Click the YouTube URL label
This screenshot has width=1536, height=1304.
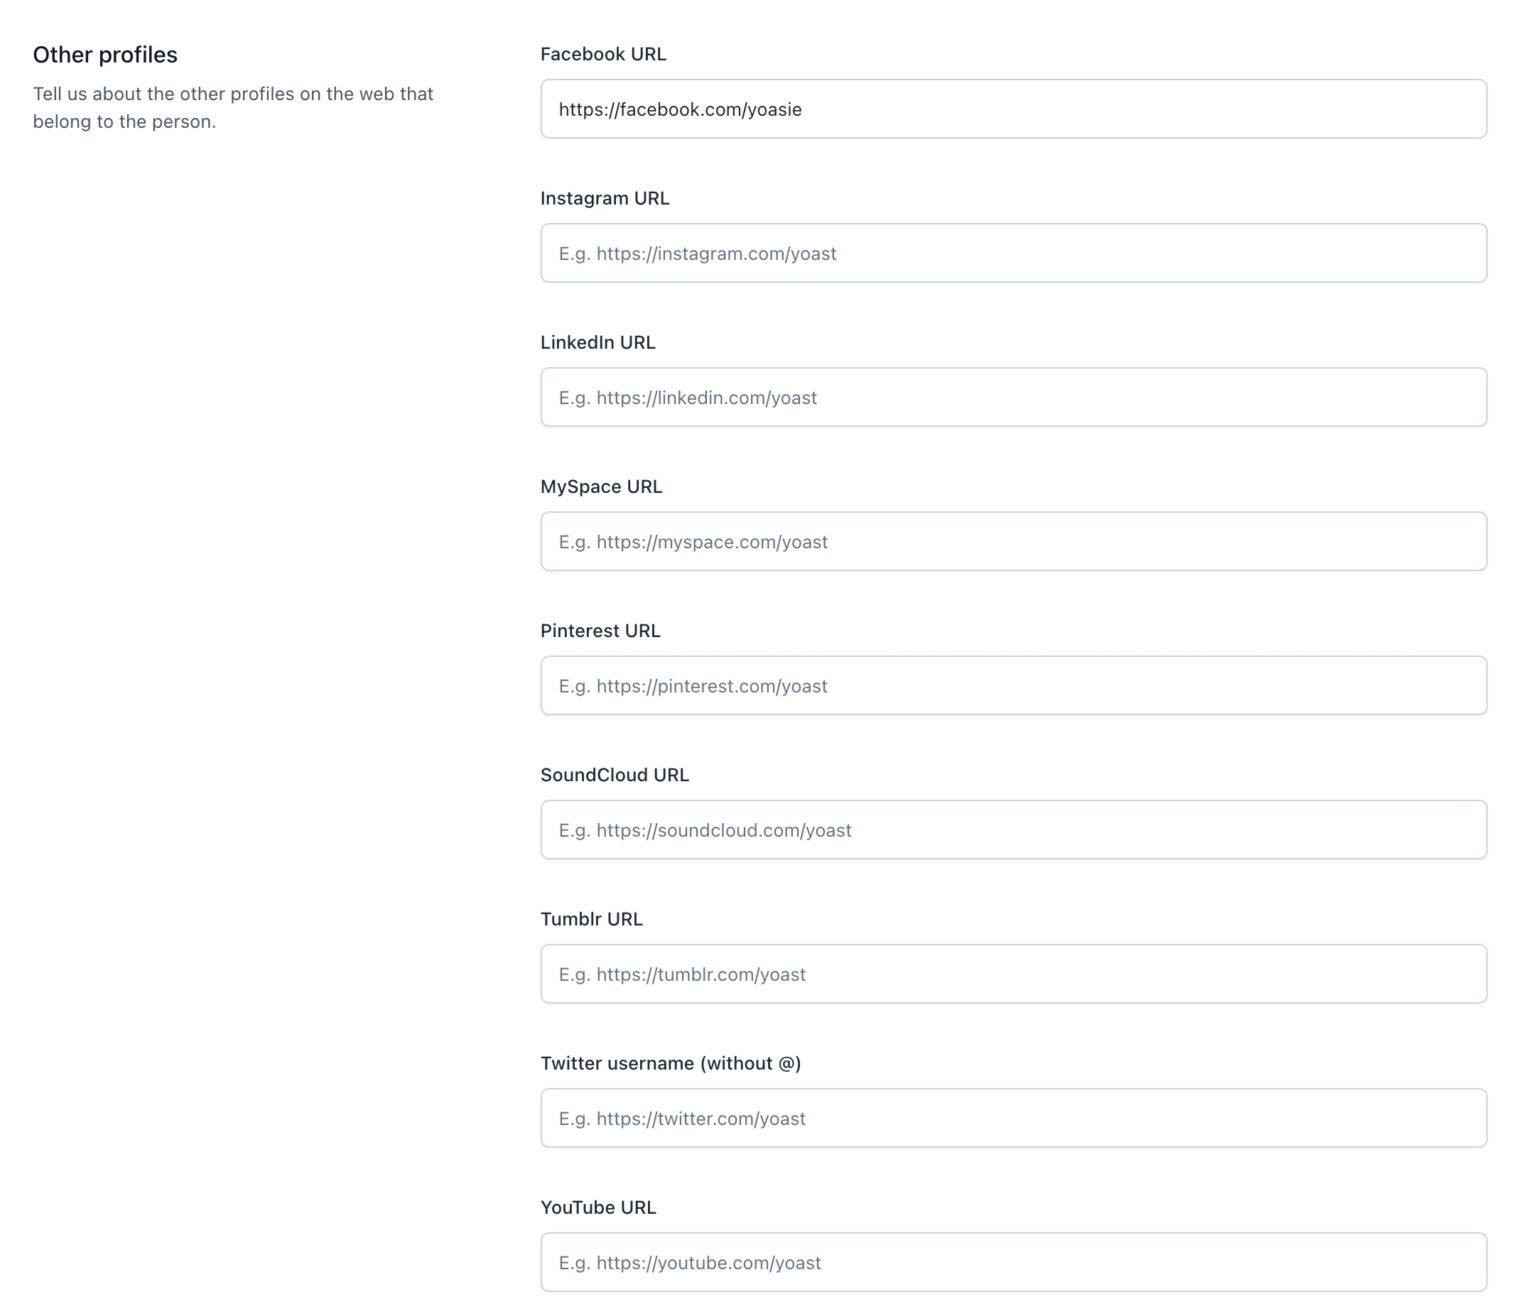click(598, 1207)
